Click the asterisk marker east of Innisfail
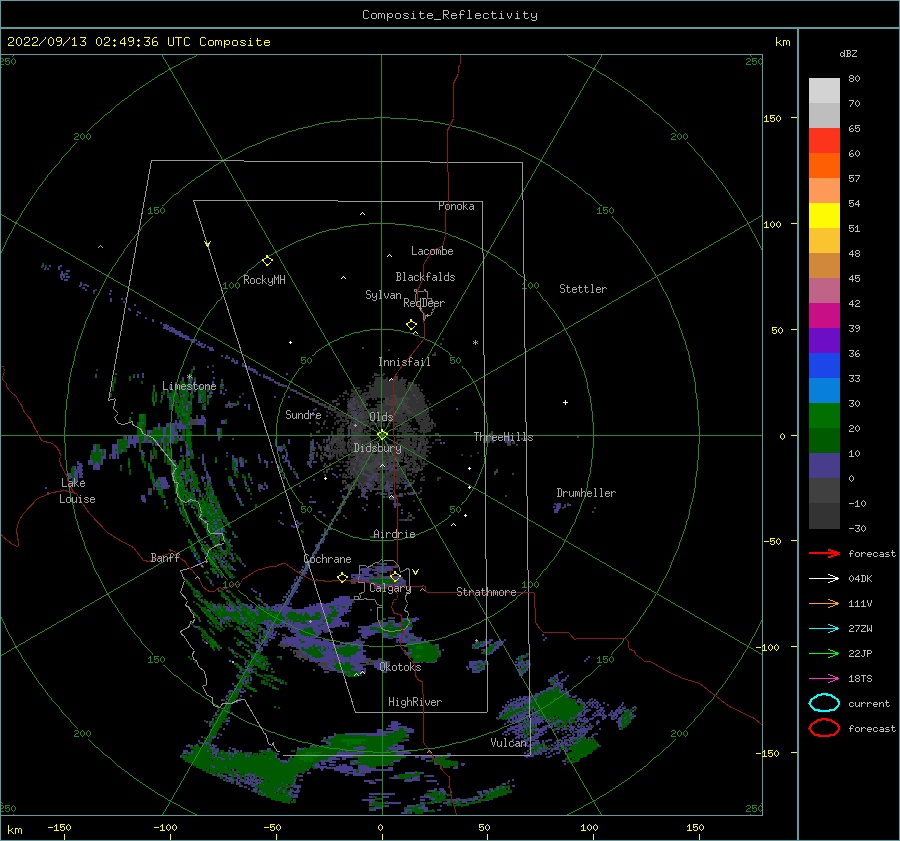 [x=475, y=343]
